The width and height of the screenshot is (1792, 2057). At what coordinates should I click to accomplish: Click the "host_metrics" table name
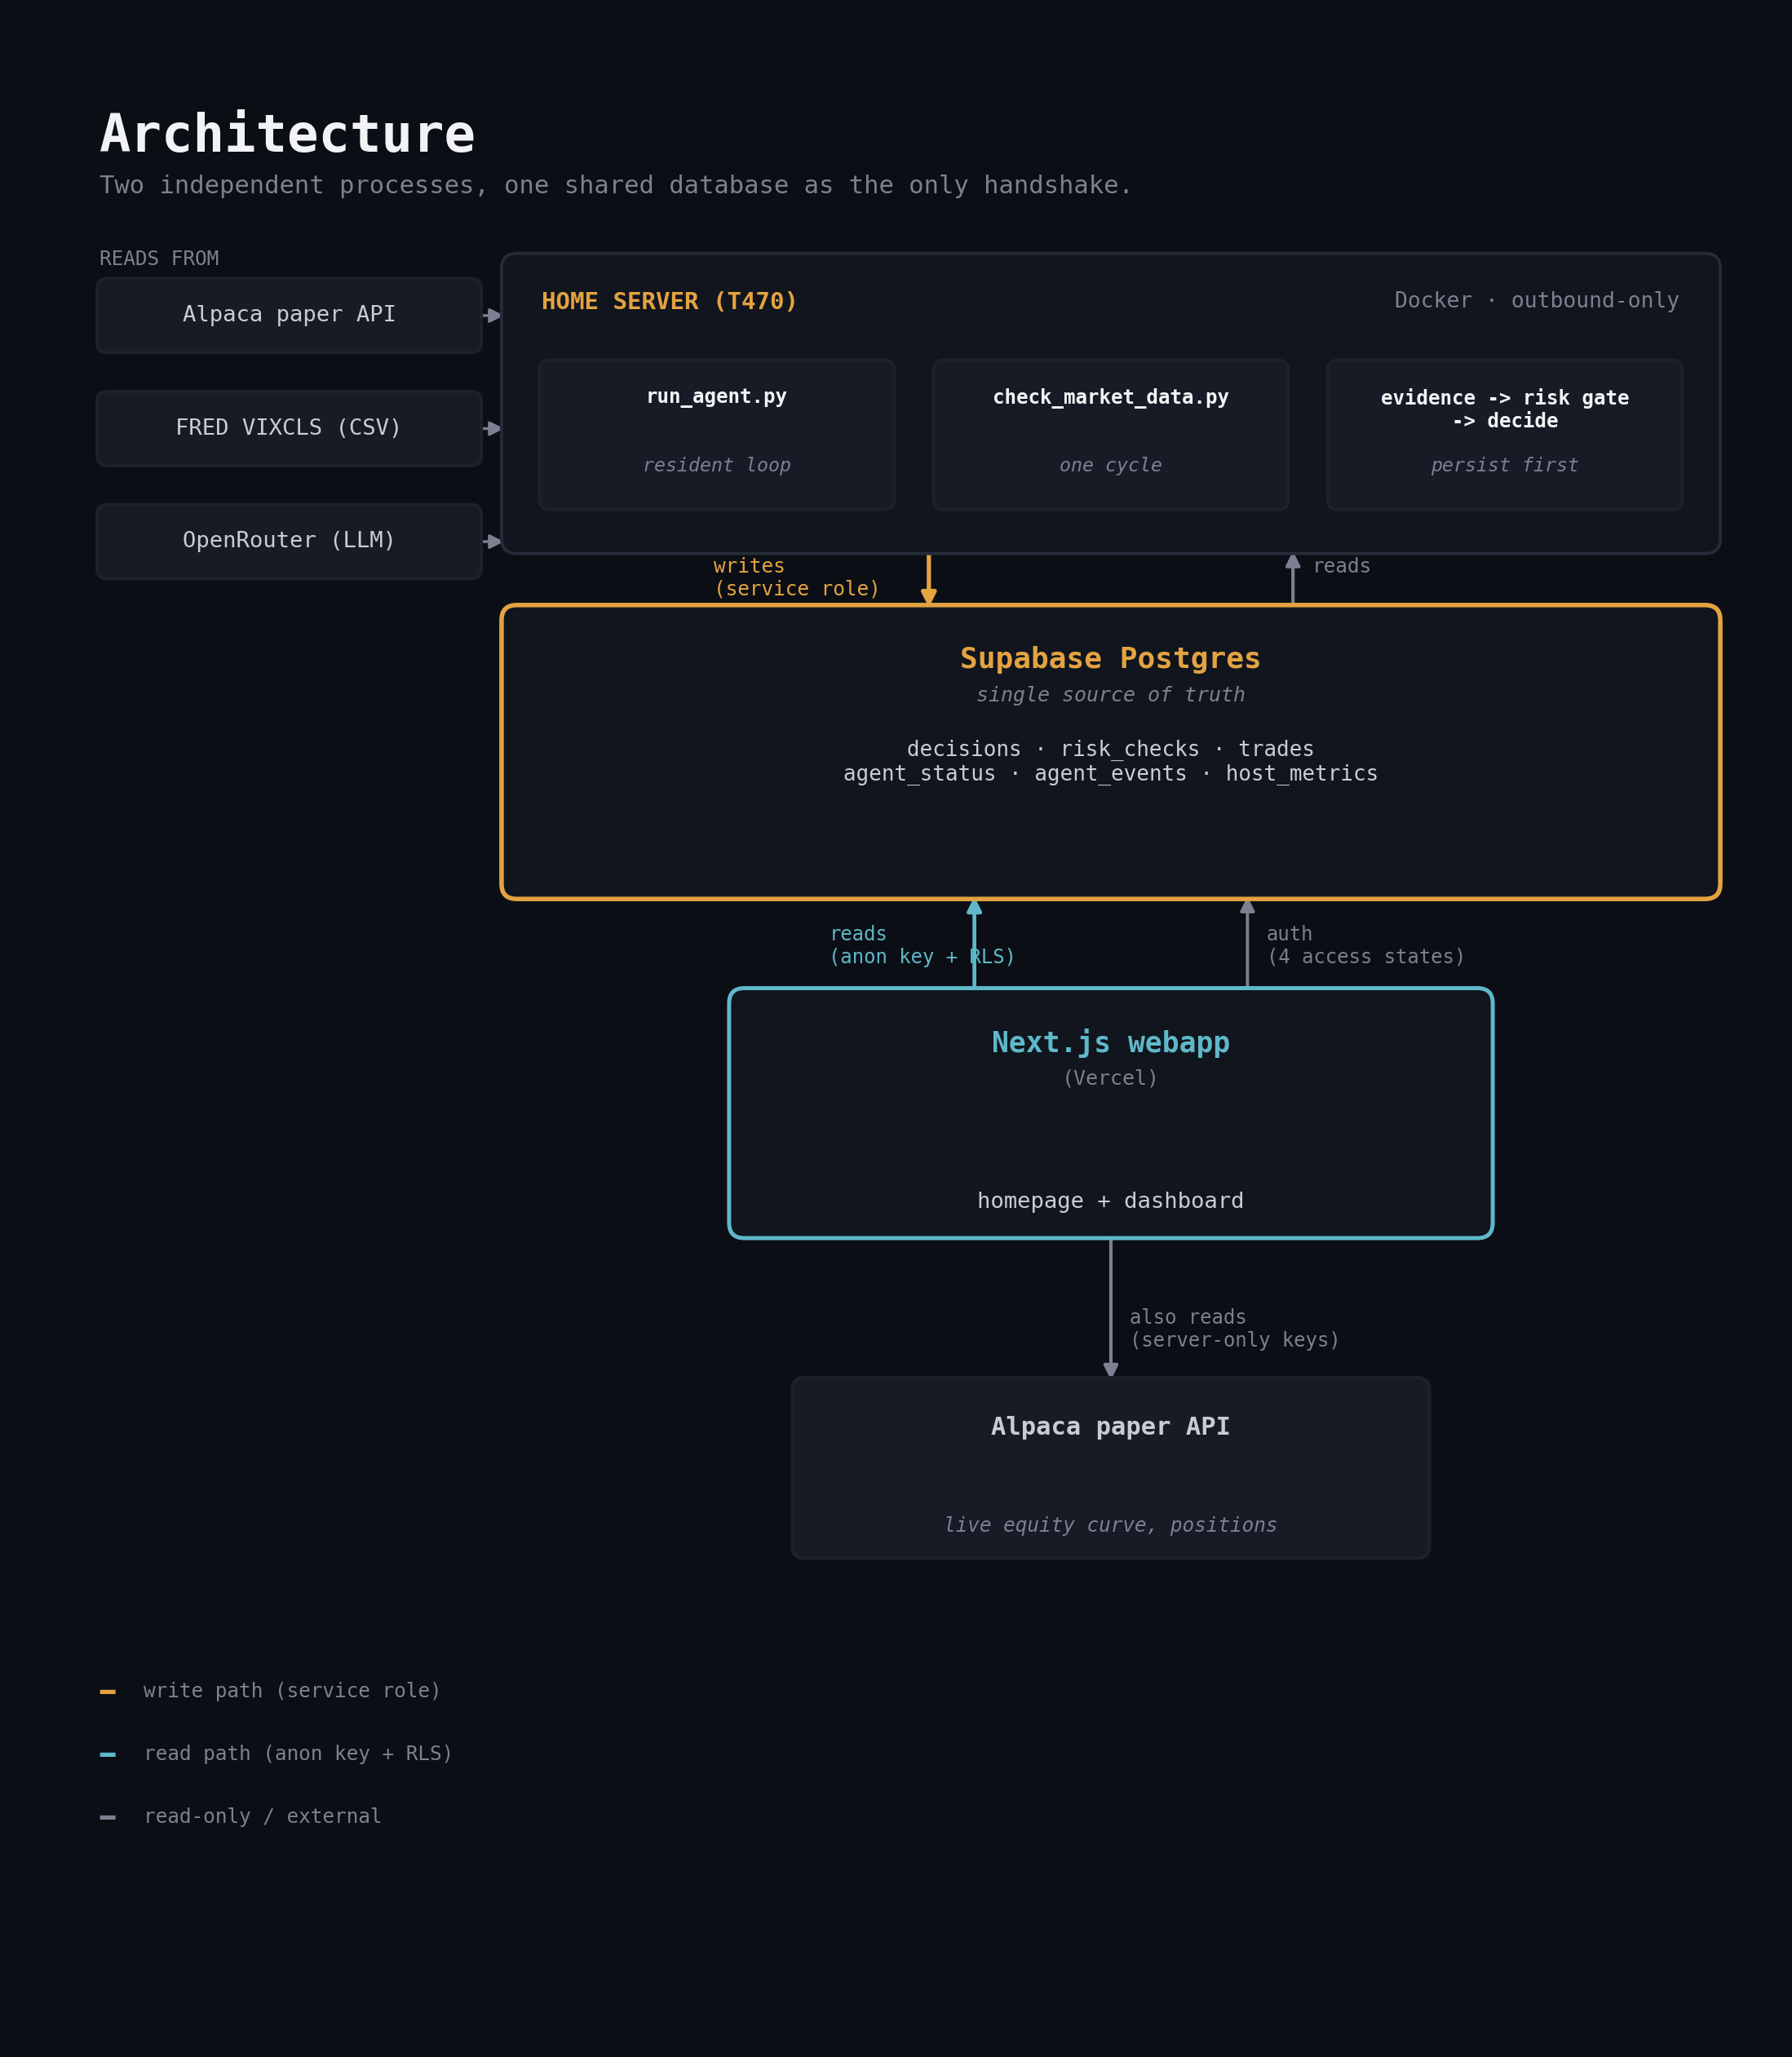(1302, 774)
